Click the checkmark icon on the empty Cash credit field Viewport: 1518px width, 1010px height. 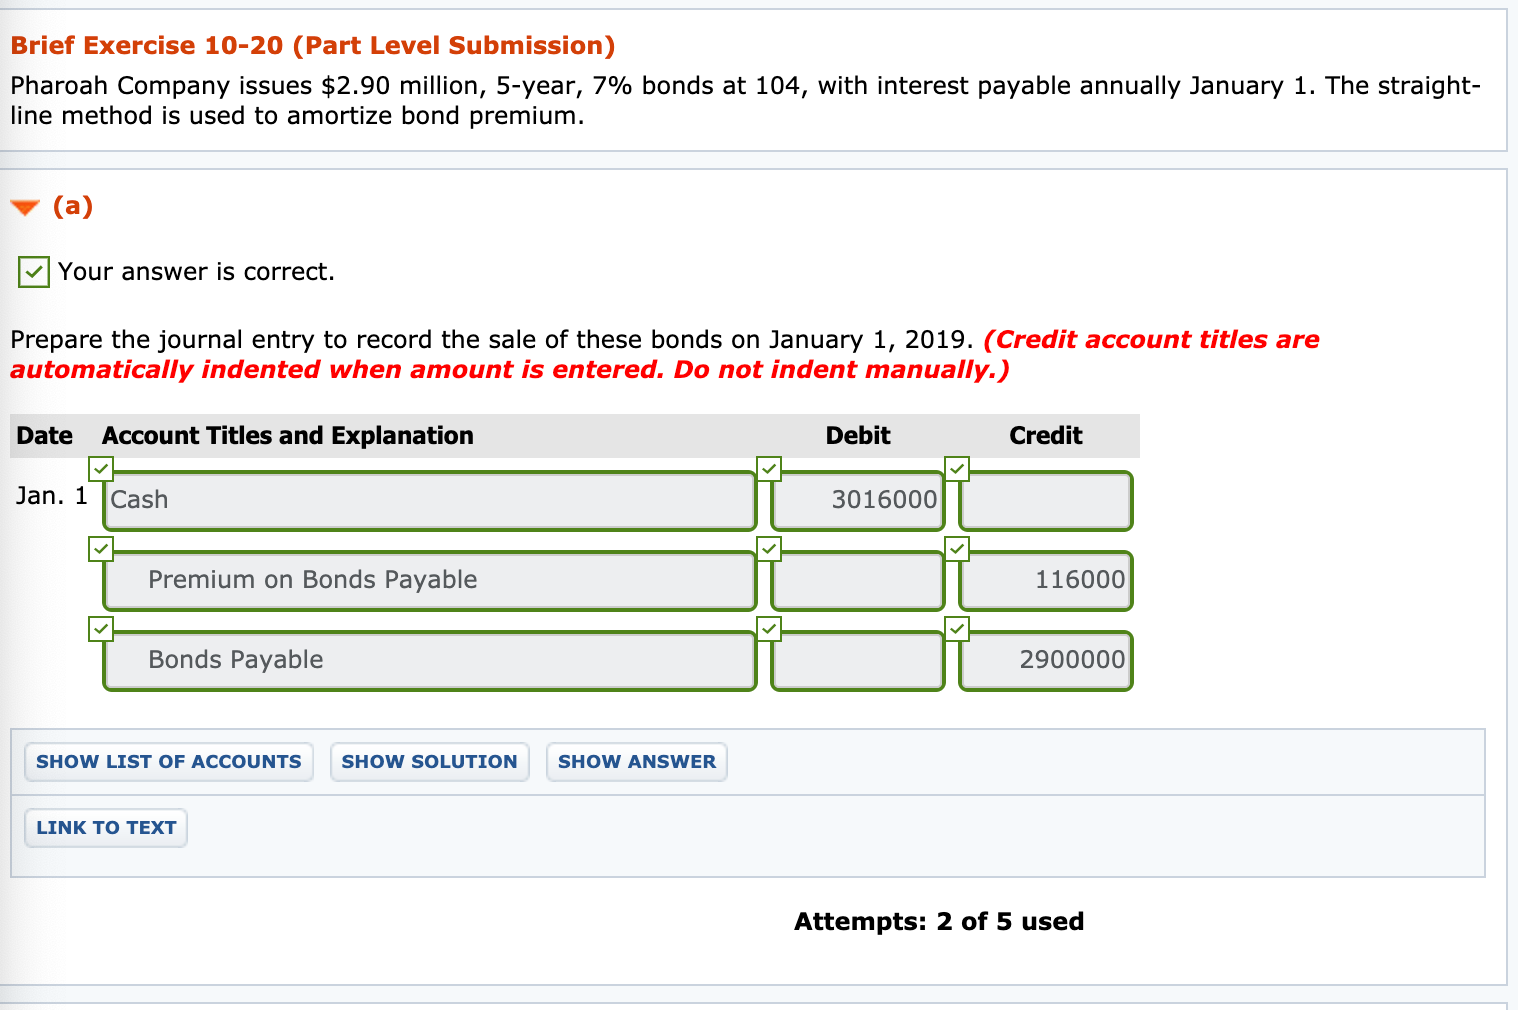(x=956, y=469)
